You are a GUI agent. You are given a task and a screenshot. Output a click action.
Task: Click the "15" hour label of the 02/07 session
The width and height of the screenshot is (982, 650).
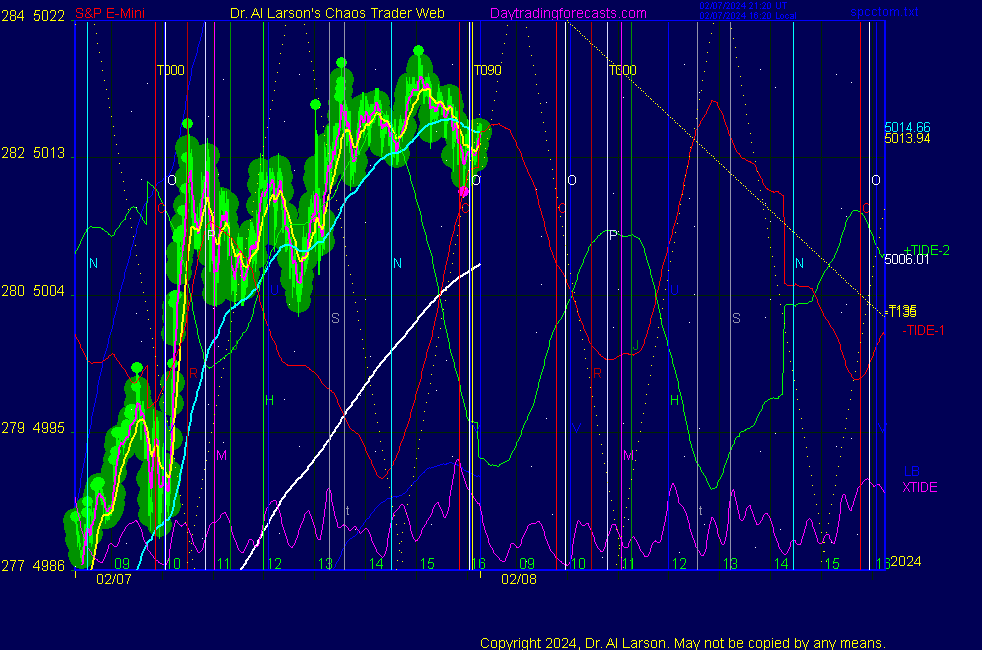tap(426, 564)
